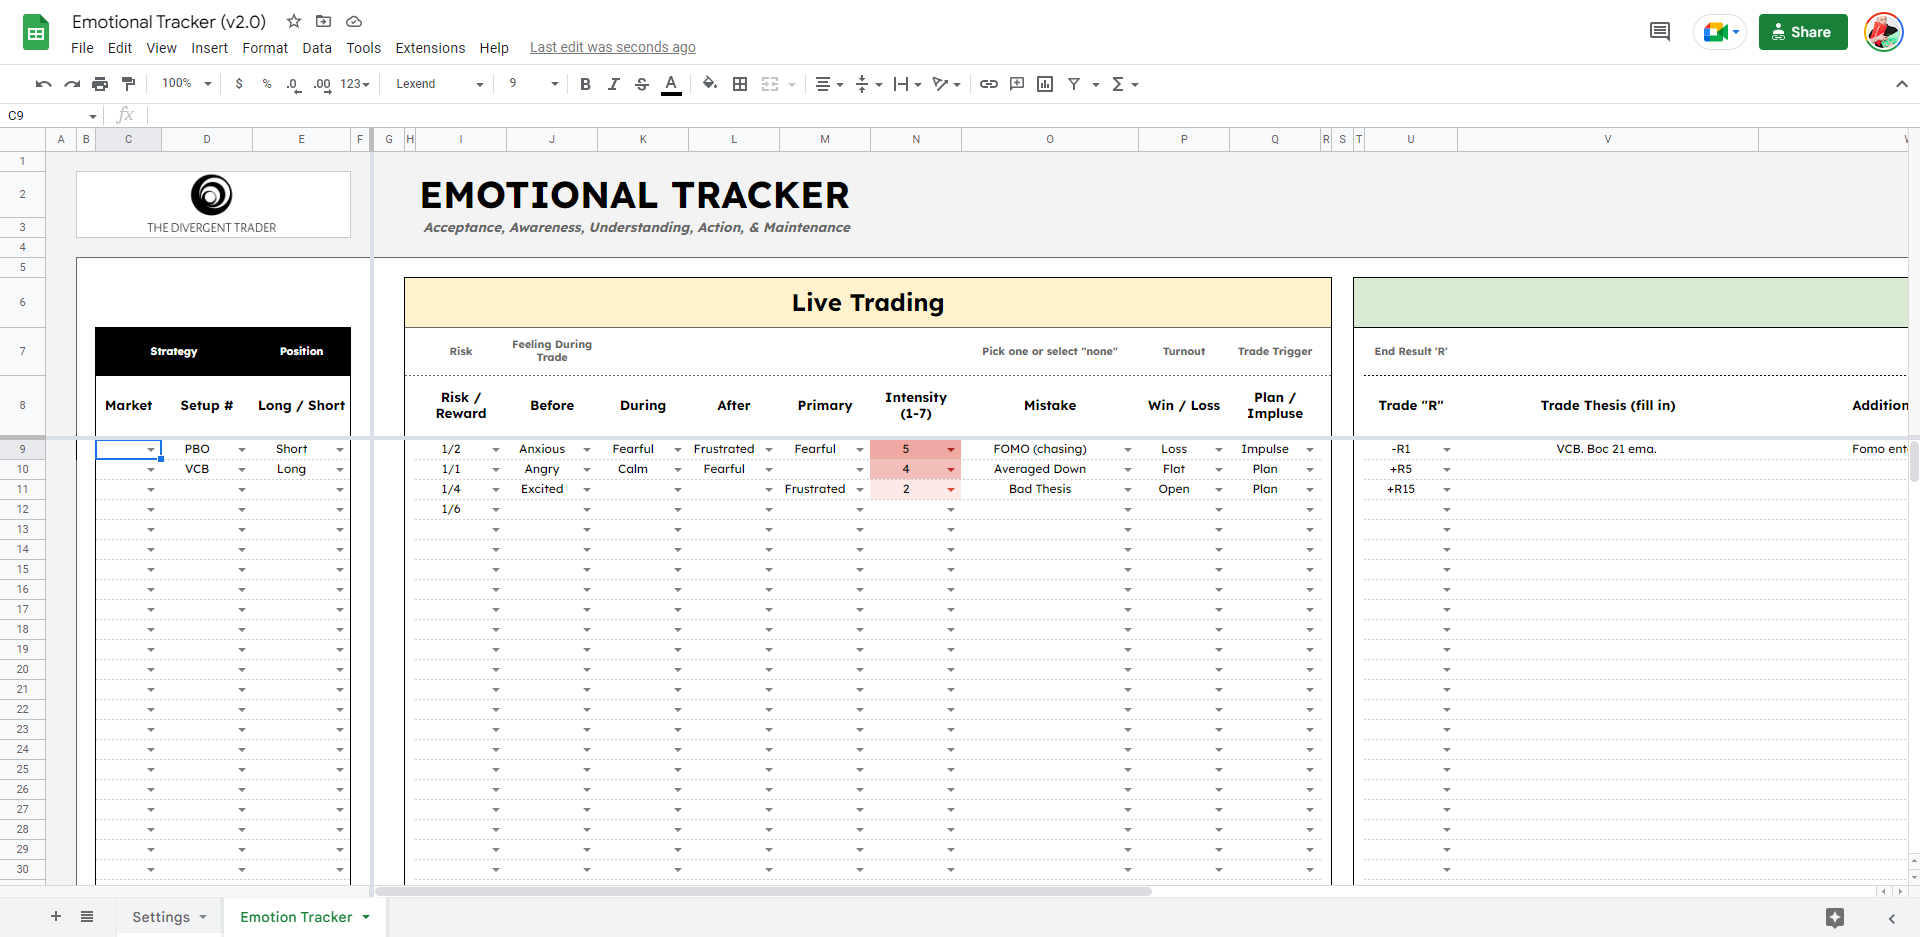The image size is (1920, 937).
Task: Open the Lexend font dropdown
Action: 439,84
